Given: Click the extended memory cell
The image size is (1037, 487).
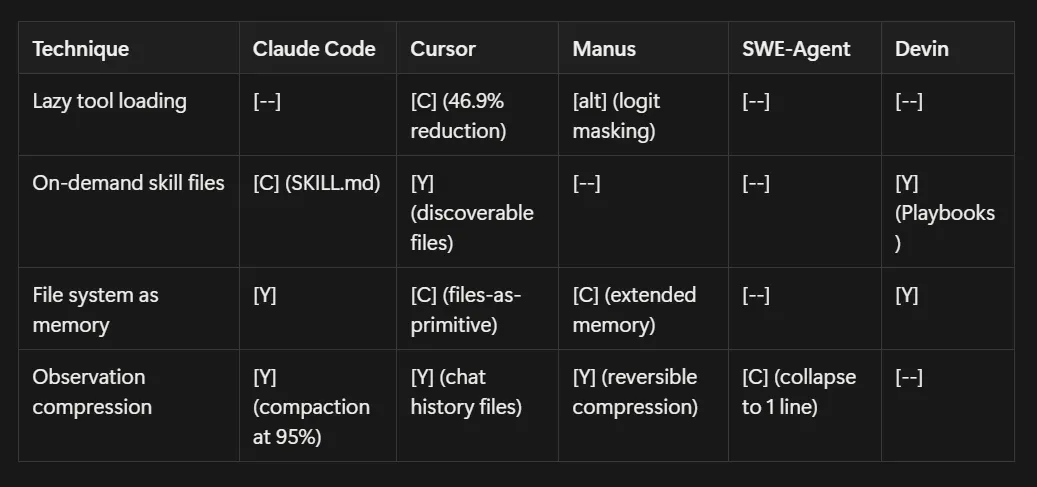Looking at the screenshot, I should [x=634, y=310].
